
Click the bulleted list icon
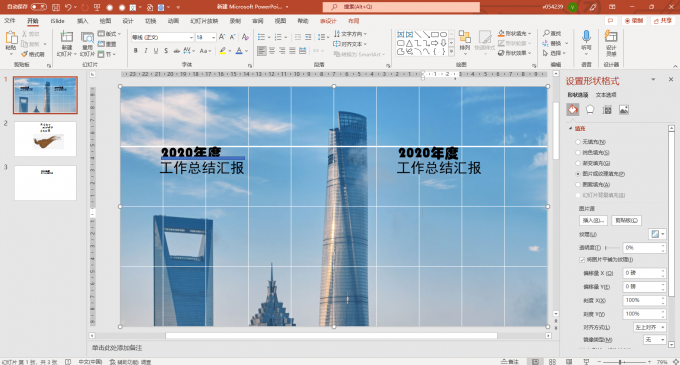[261, 37]
